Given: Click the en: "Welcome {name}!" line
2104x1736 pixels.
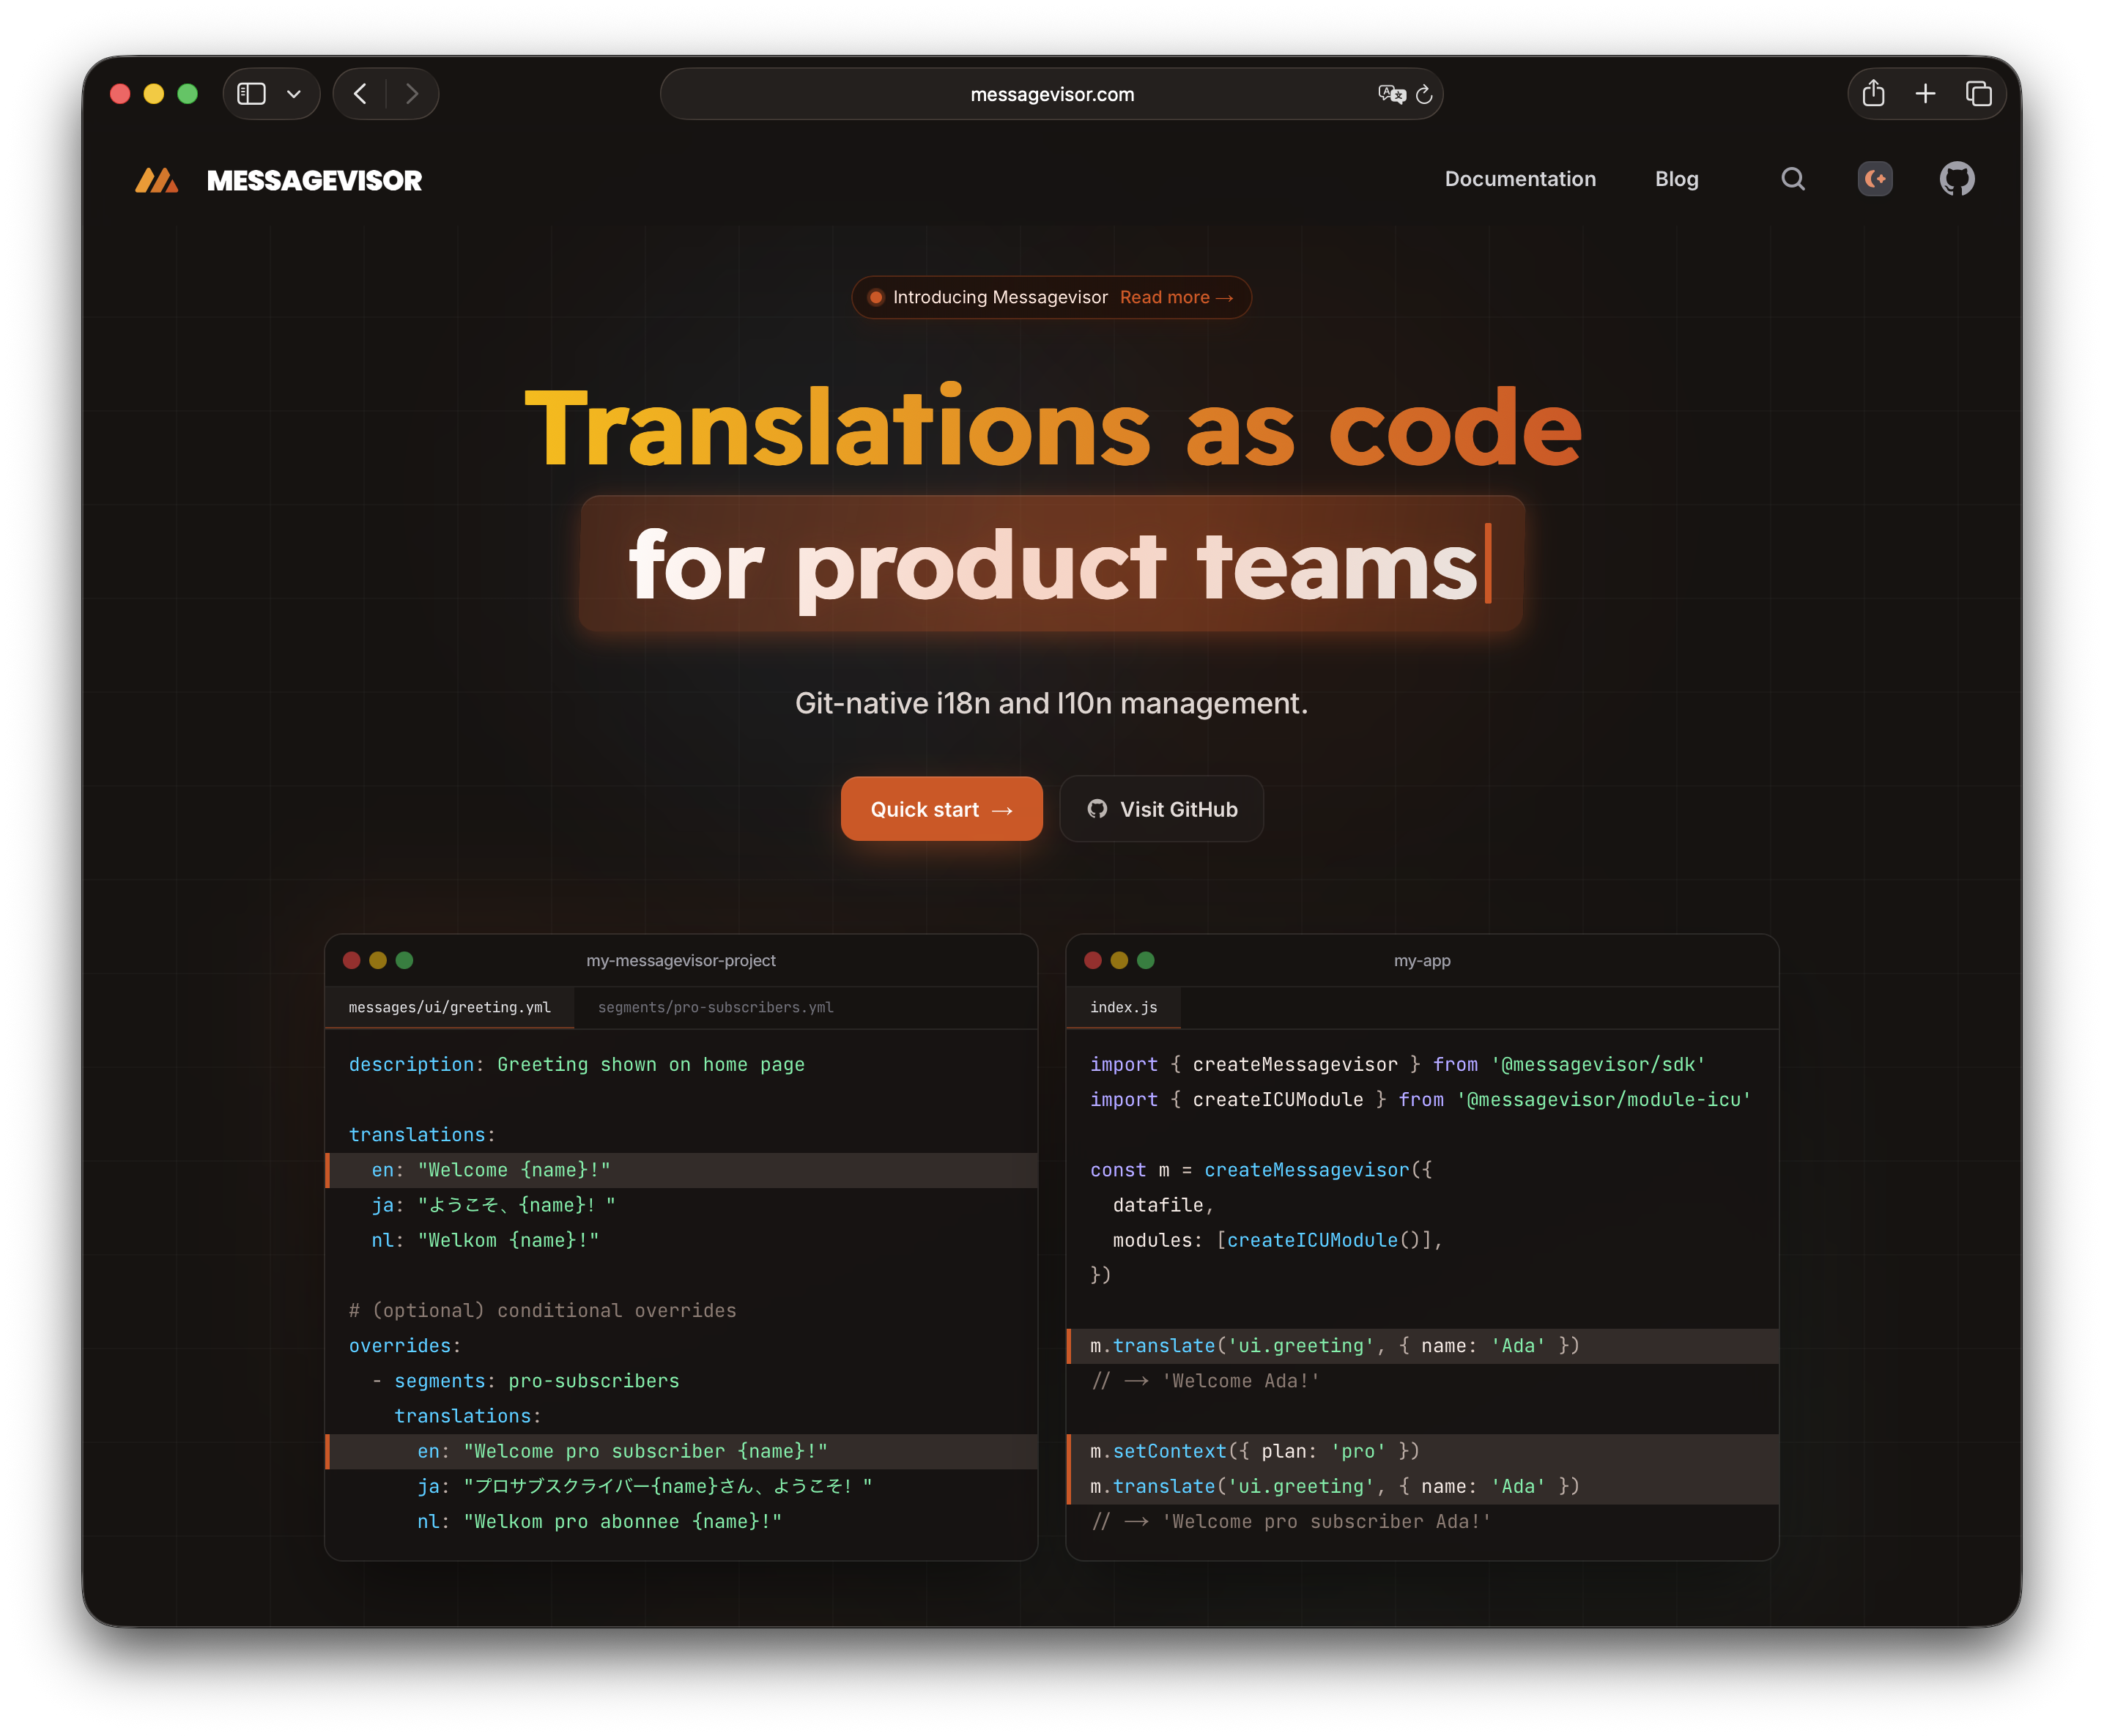Looking at the screenshot, I should pos(682,1170).
